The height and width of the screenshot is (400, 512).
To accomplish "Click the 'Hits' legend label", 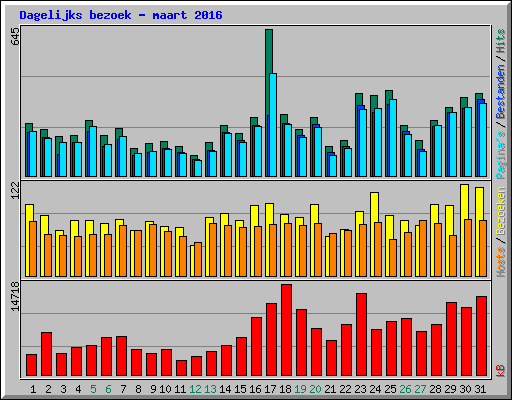I will click(x=501, y=41).
